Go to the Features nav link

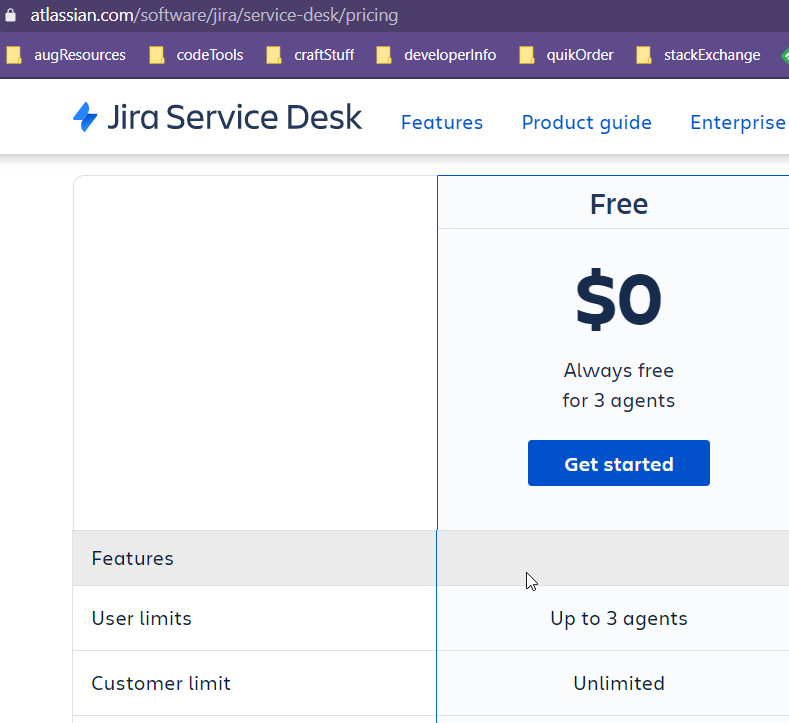[442, 122]
